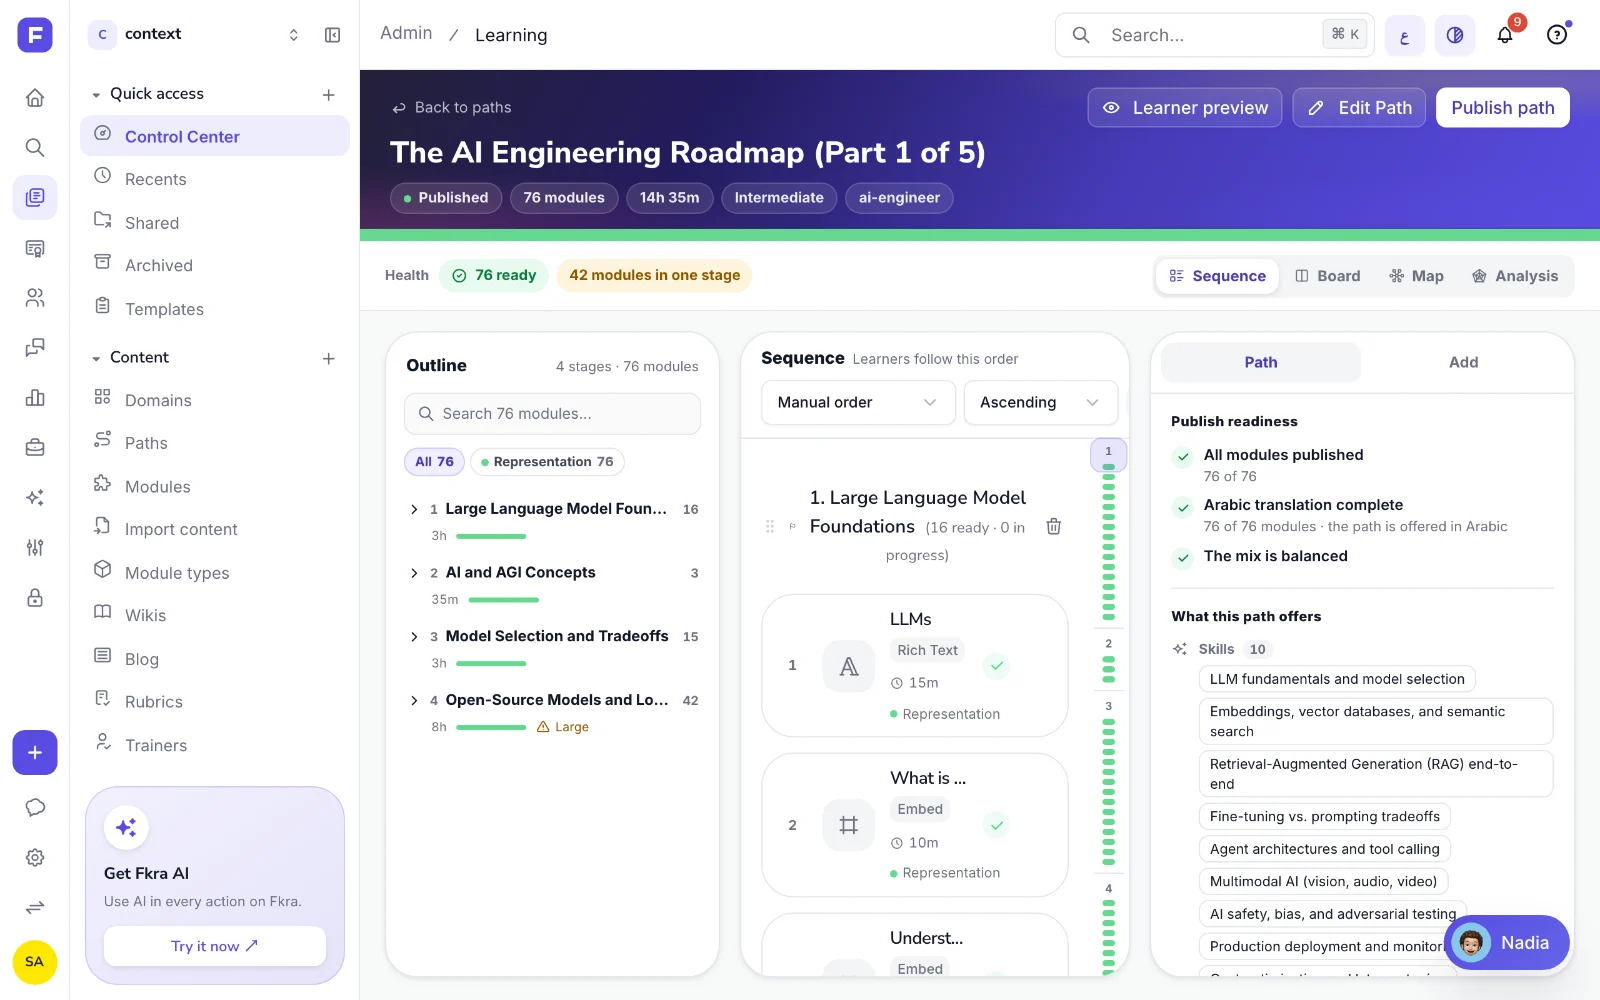Click the top Search bar
Image resolution: width=1600 pixels, height=1000 pixels.
point(1215,35)
